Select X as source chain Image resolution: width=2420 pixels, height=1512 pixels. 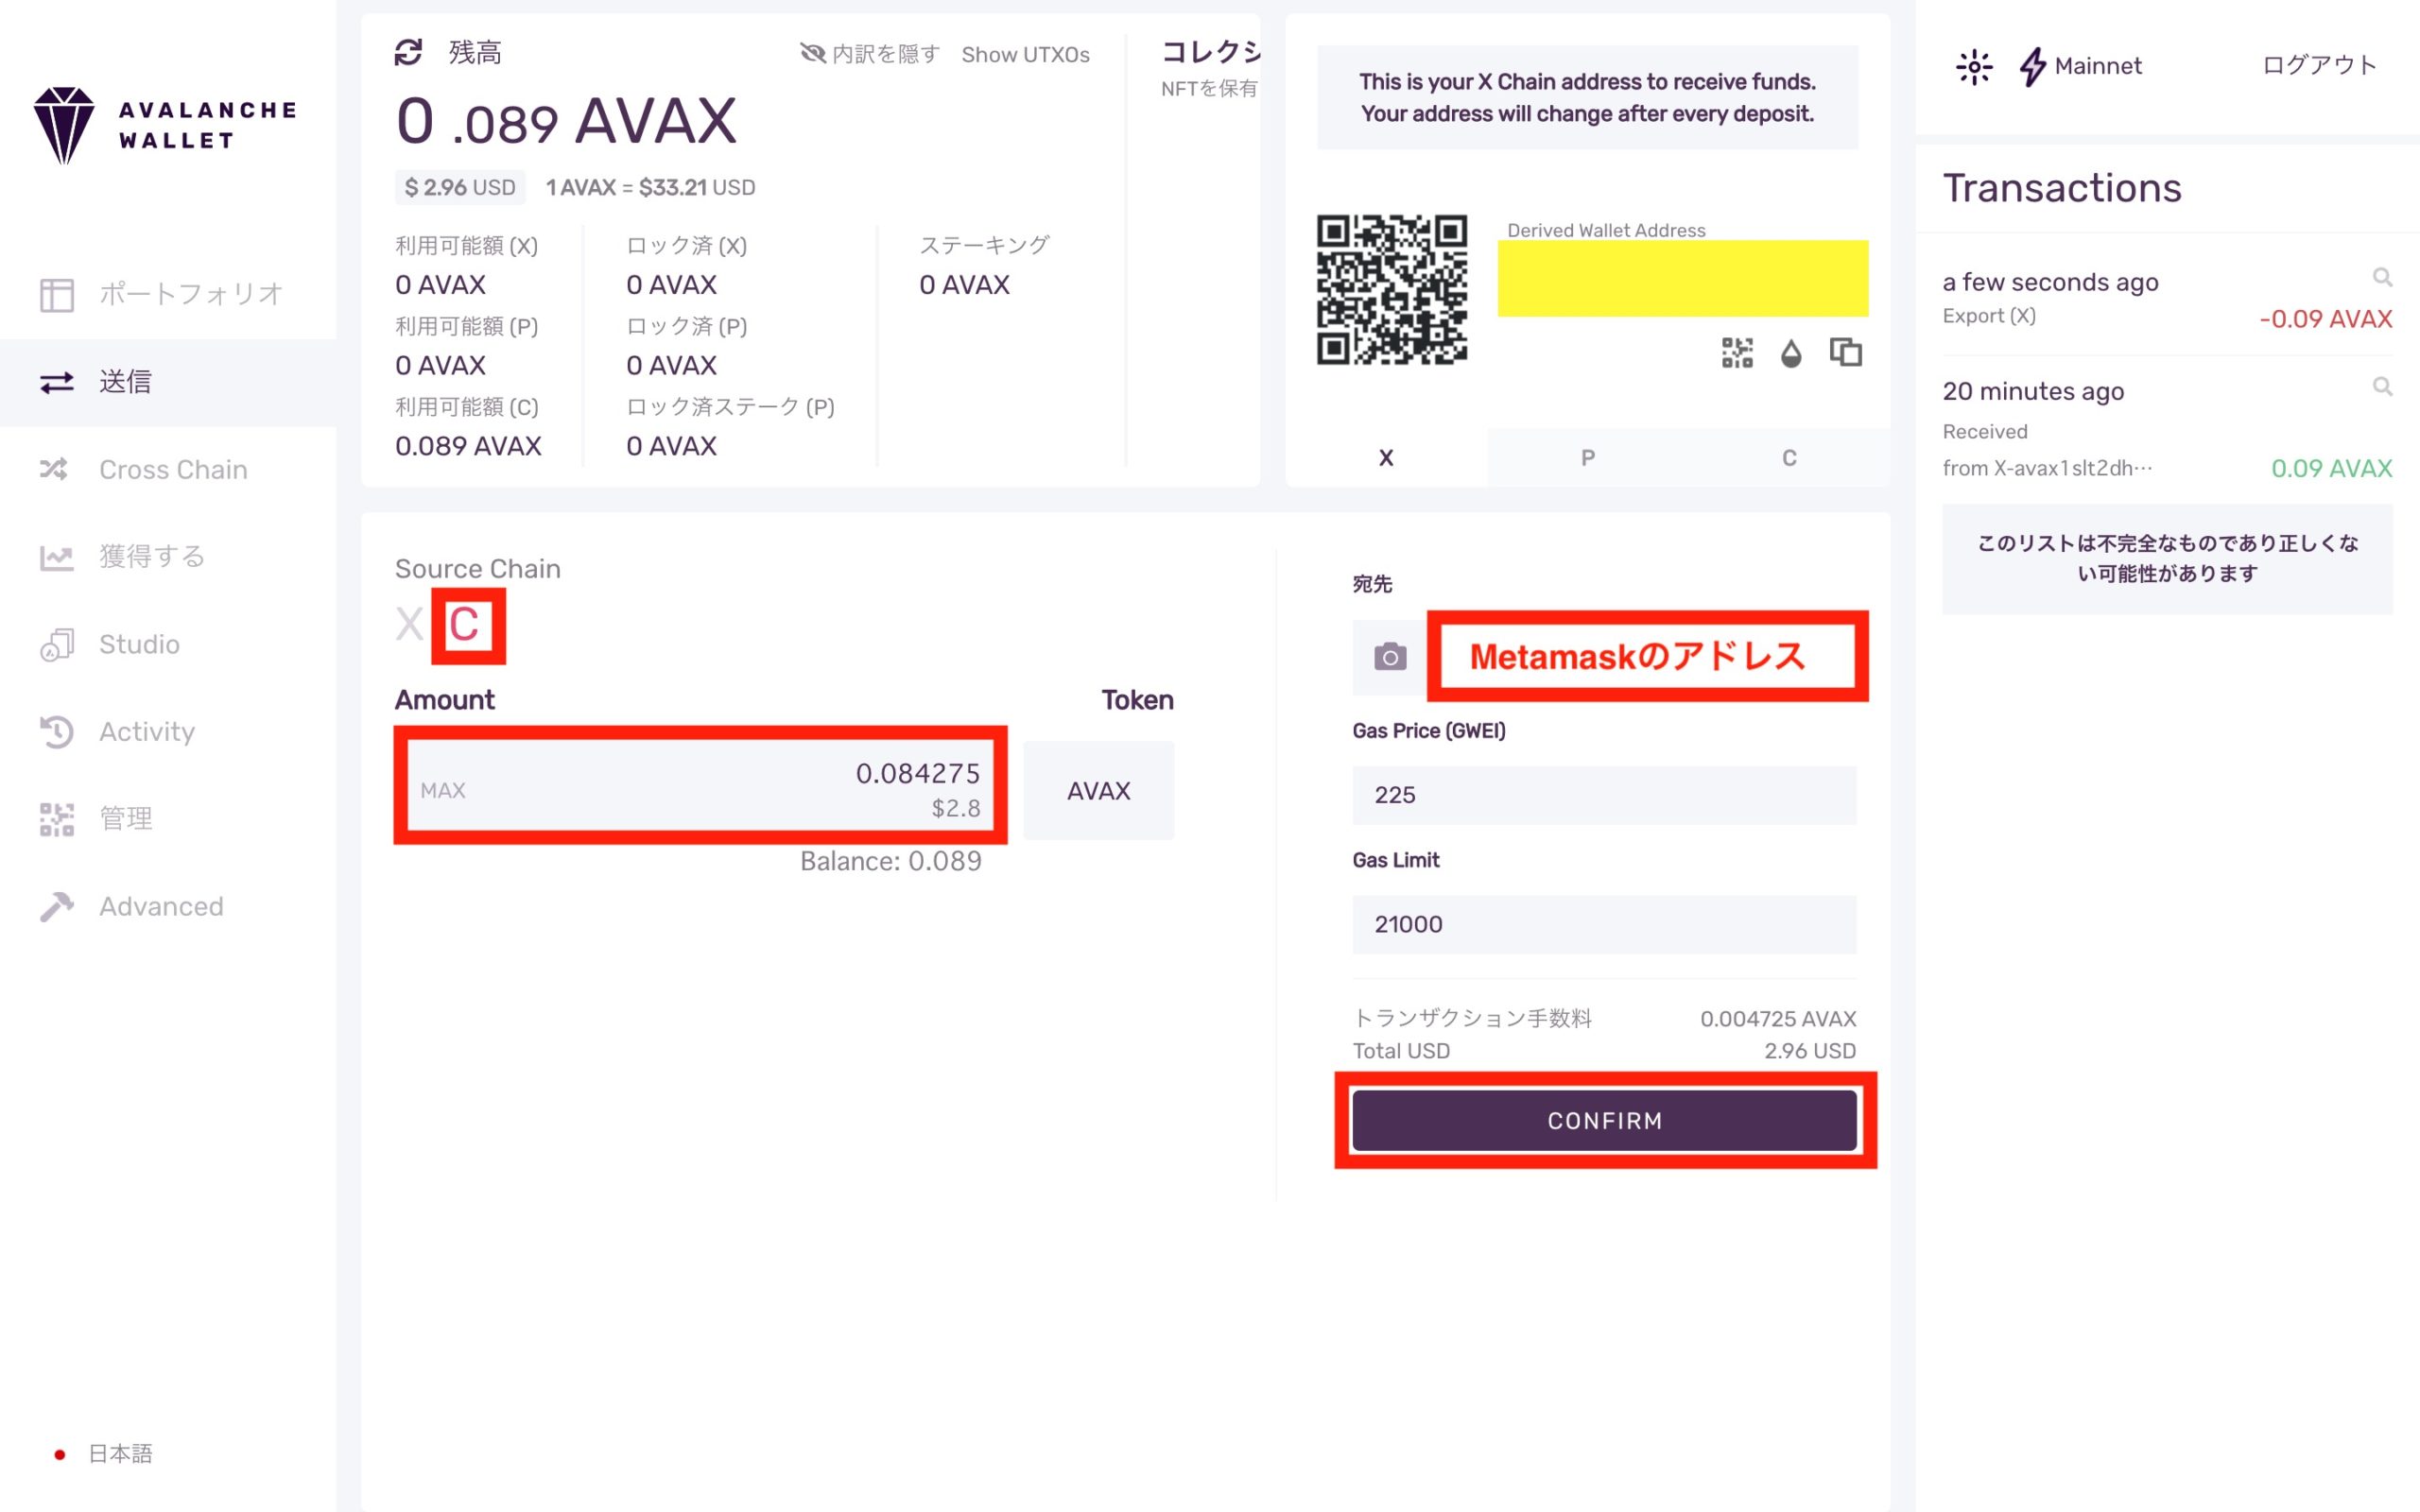tap(409, 625)
